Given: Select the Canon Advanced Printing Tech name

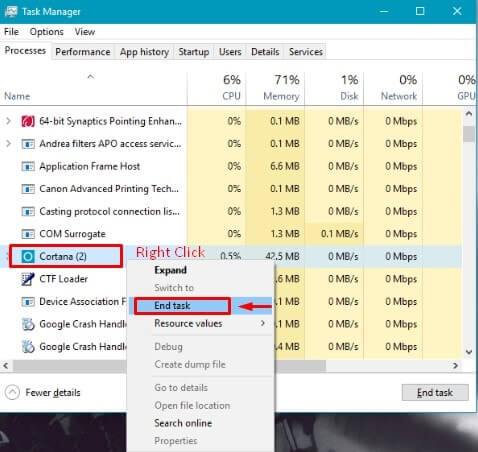Looking at the screenshot, I should (x=109, y=189).
